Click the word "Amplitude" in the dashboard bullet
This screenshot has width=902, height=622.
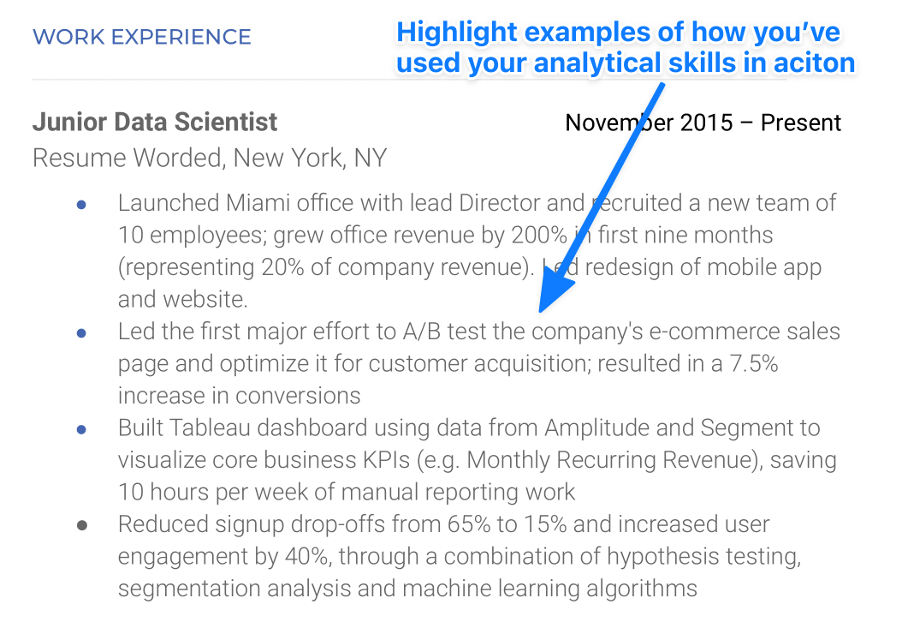[597, 428]
